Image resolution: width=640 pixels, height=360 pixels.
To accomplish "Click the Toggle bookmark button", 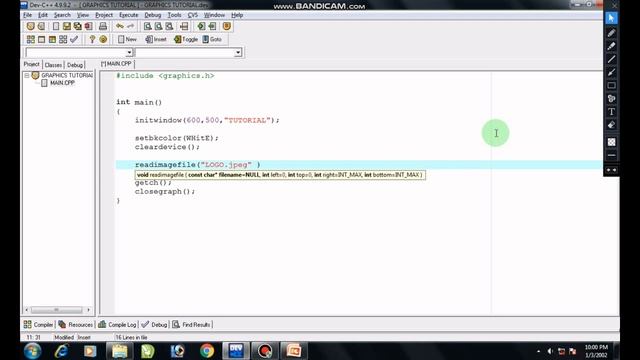I will pos(186,40).
